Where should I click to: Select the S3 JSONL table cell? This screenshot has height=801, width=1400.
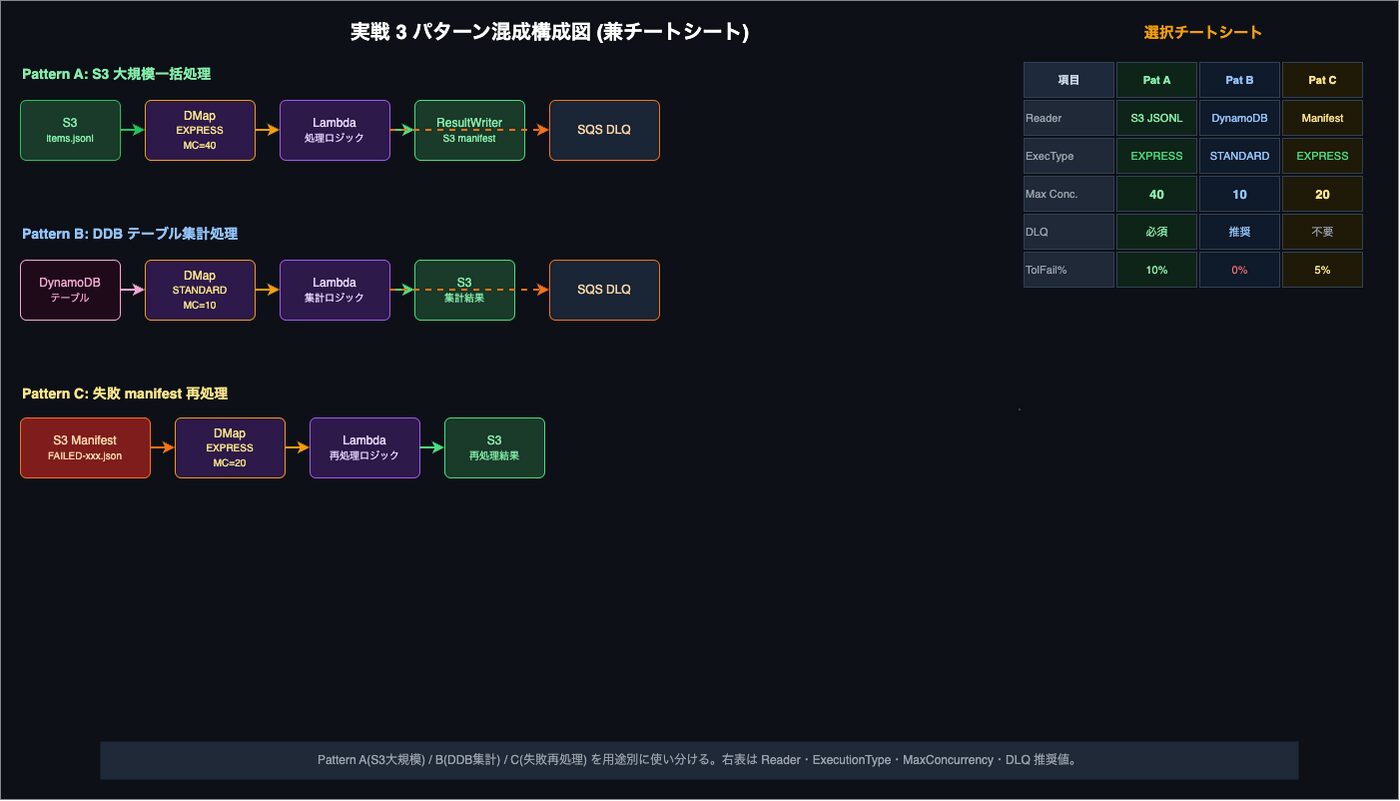1157,118
